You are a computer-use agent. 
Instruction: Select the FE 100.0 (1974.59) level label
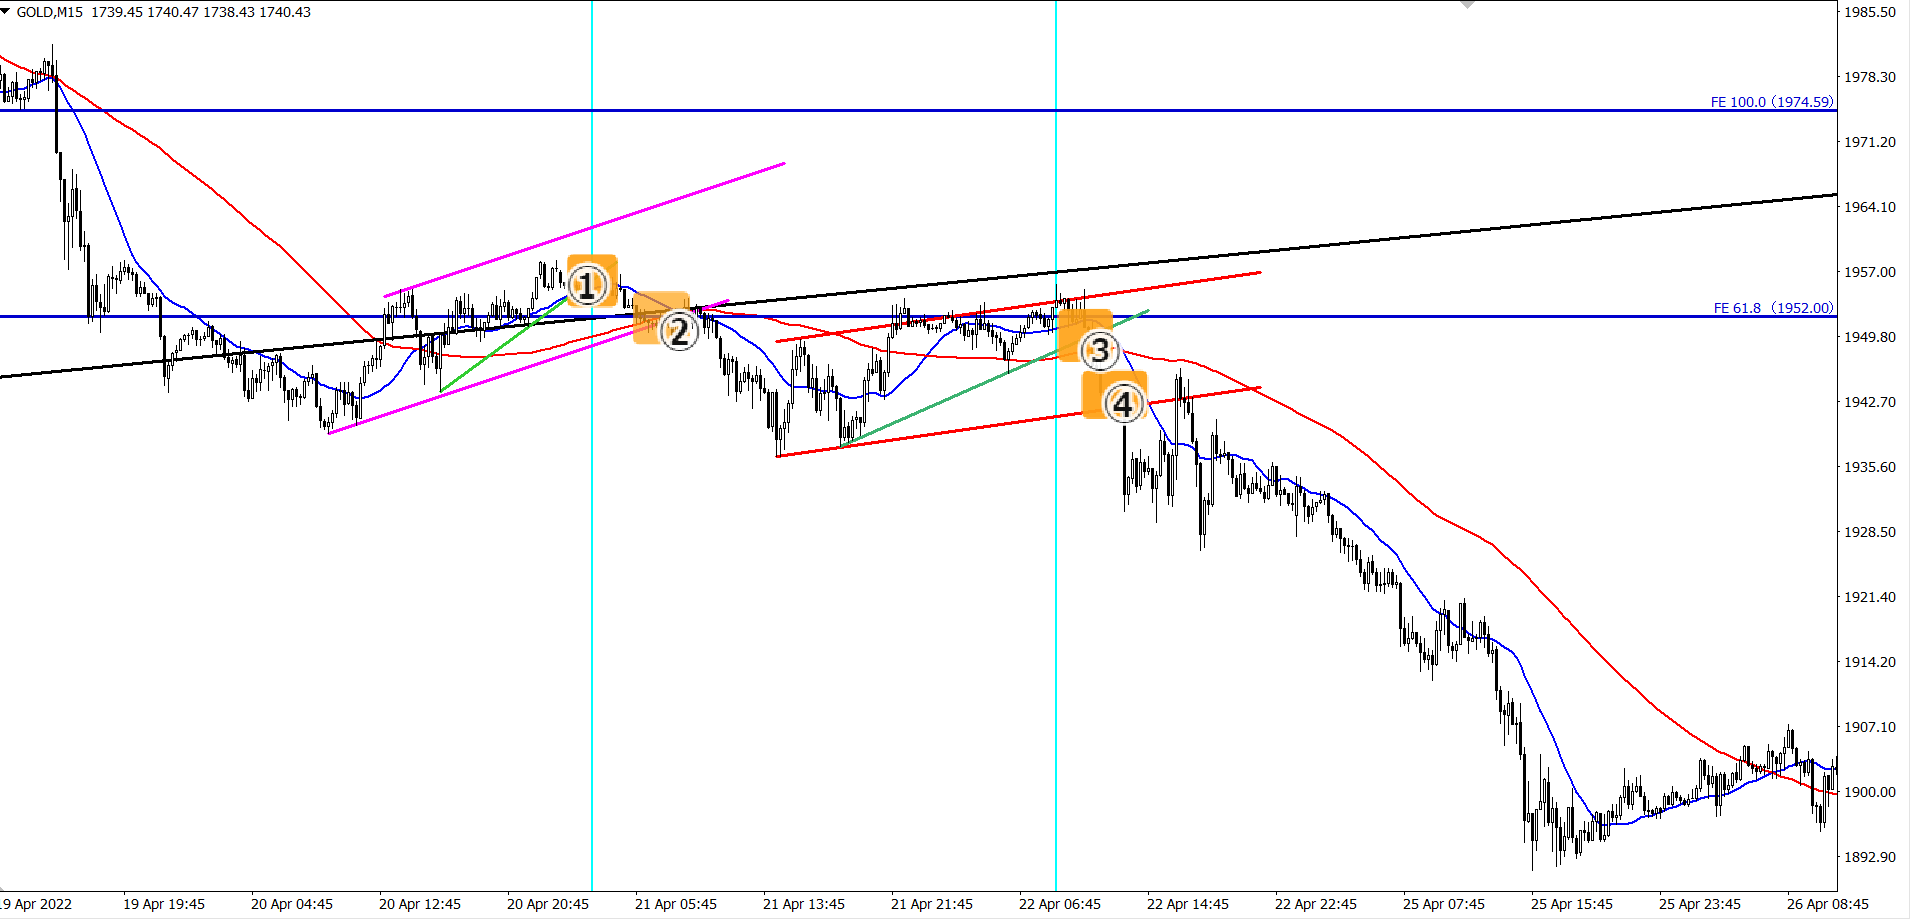click(1772, 102)
